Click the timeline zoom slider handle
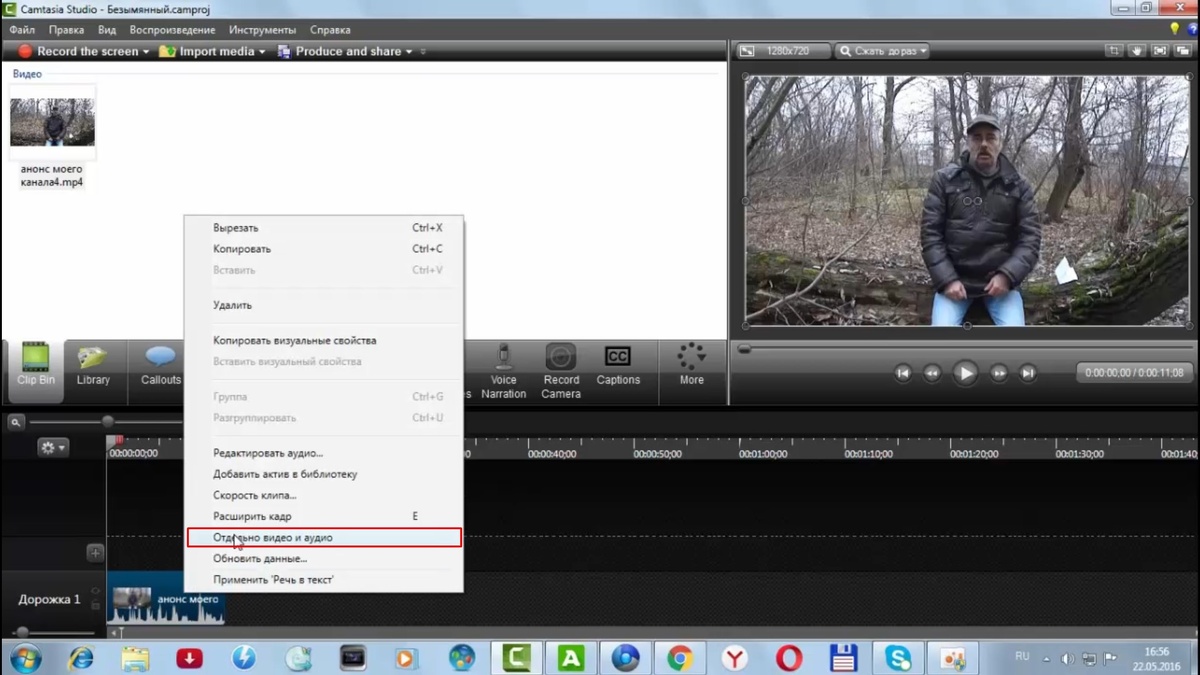1200x675 pixels. click(x=108, y=422)
